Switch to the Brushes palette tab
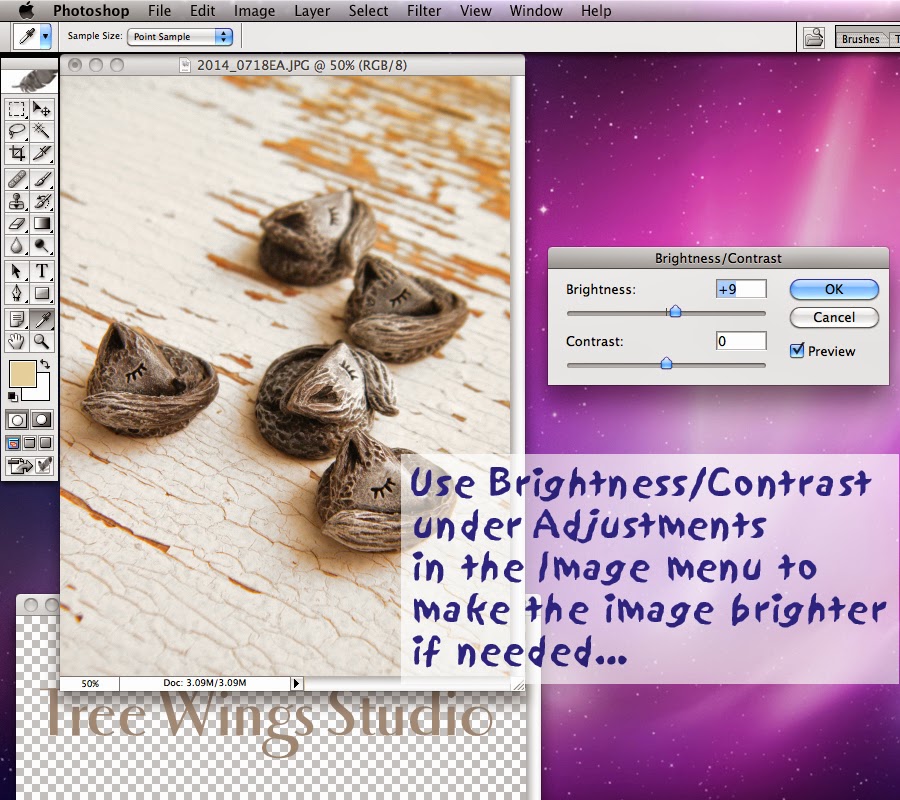 tap(860, 39)
